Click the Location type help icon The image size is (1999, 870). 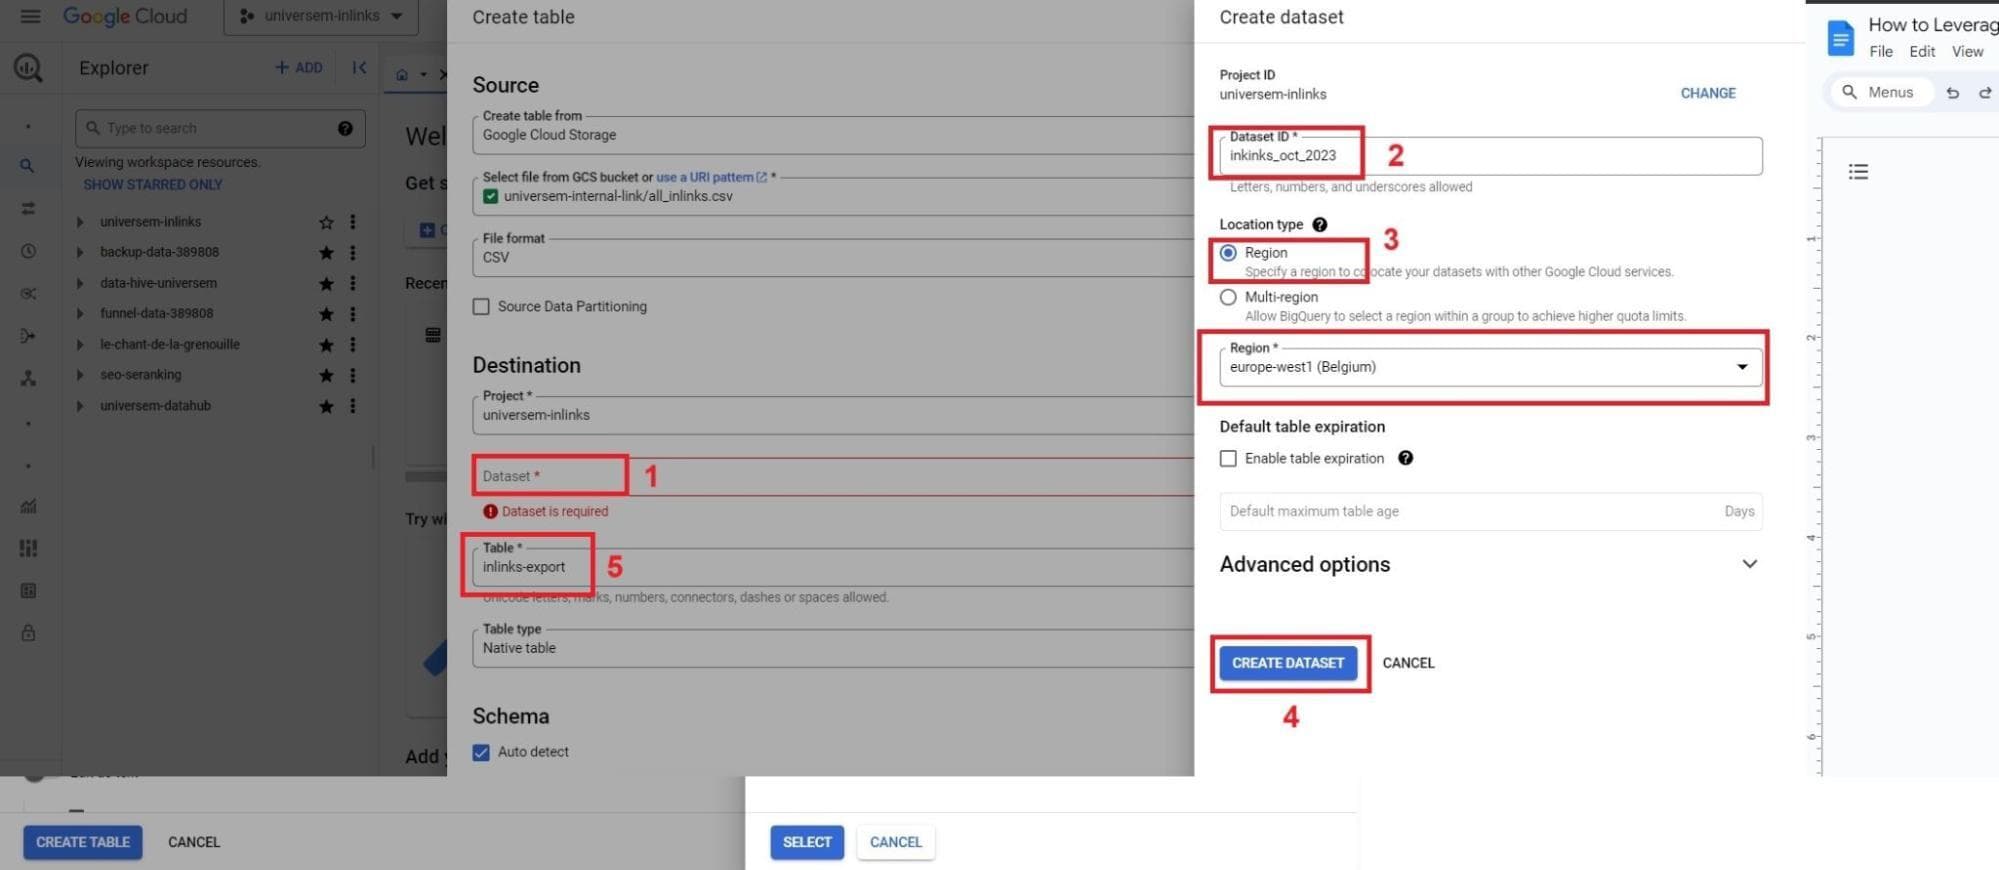(1320, 225)
